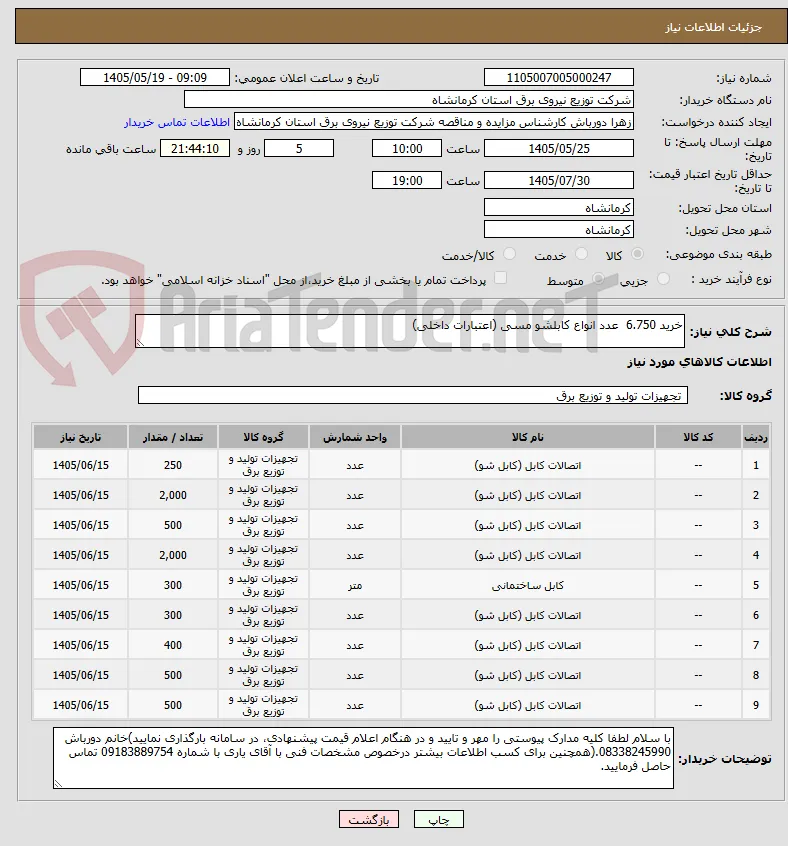Click the نام کالا column header
Viewport: 788px width, 846px height.
click(527, 437)
